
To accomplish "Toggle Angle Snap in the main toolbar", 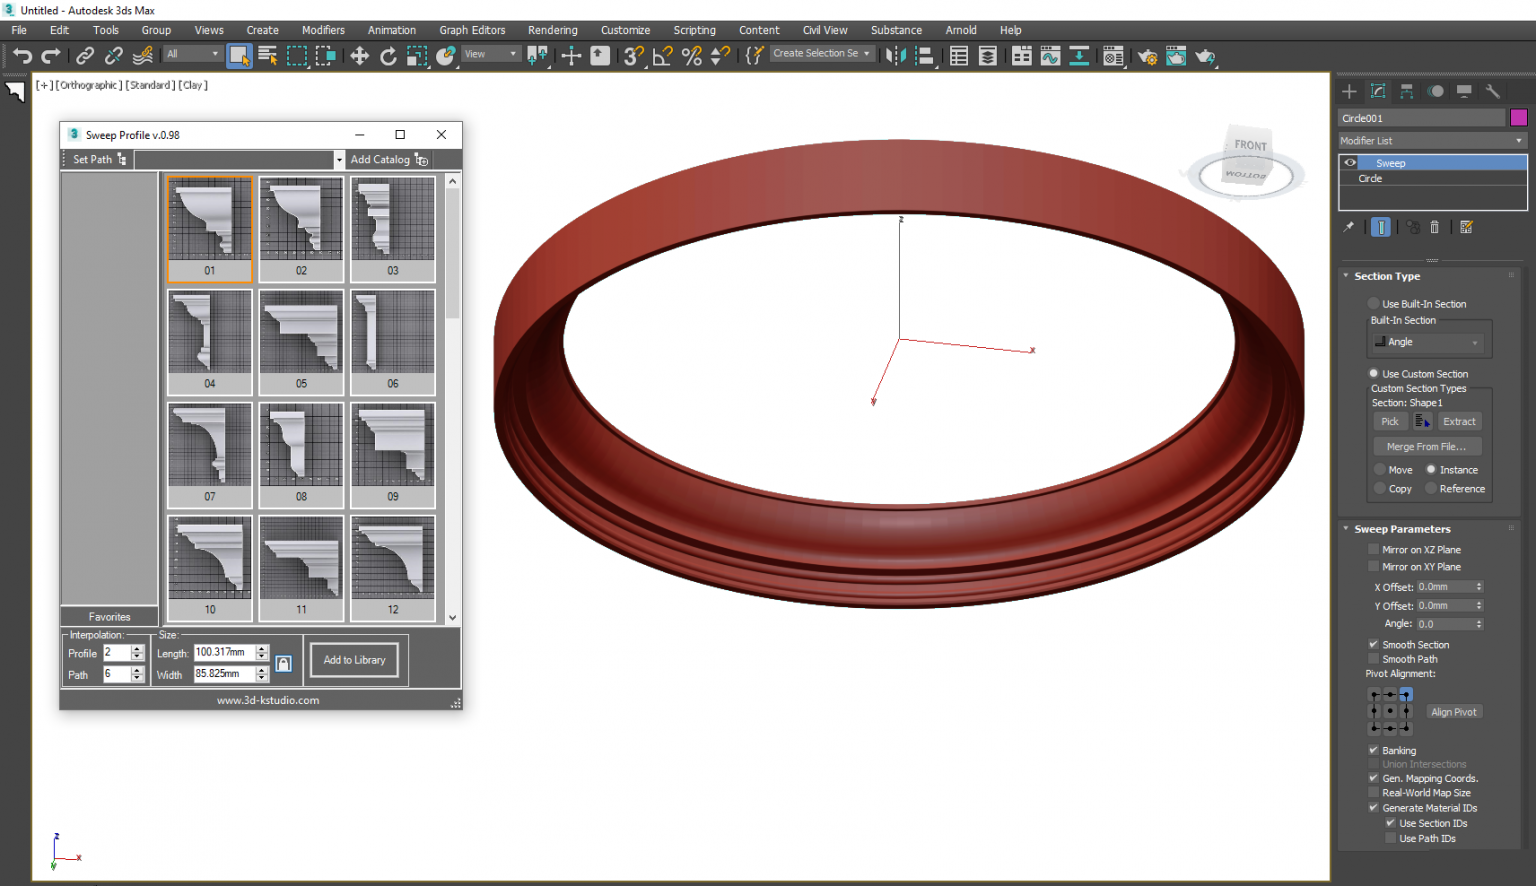I will click(661, 56).
